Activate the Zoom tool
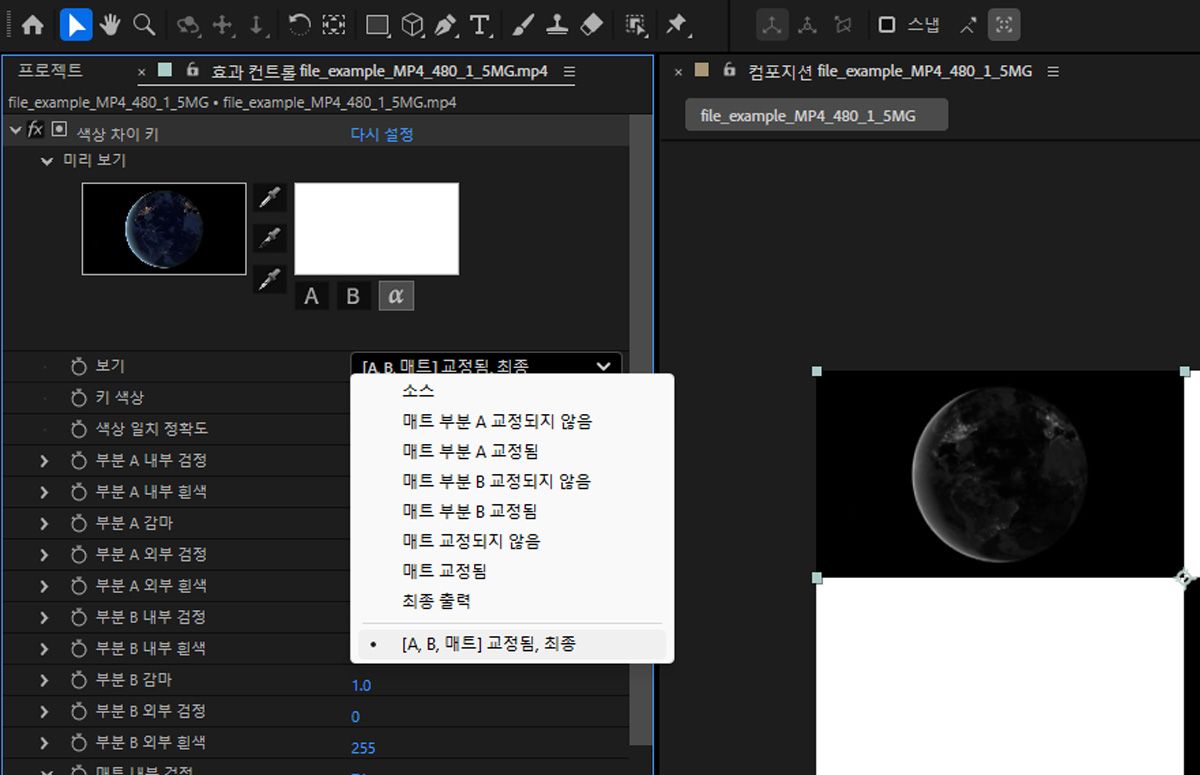This screenshot has height=775, width=1200. click(x=143, y=25)
